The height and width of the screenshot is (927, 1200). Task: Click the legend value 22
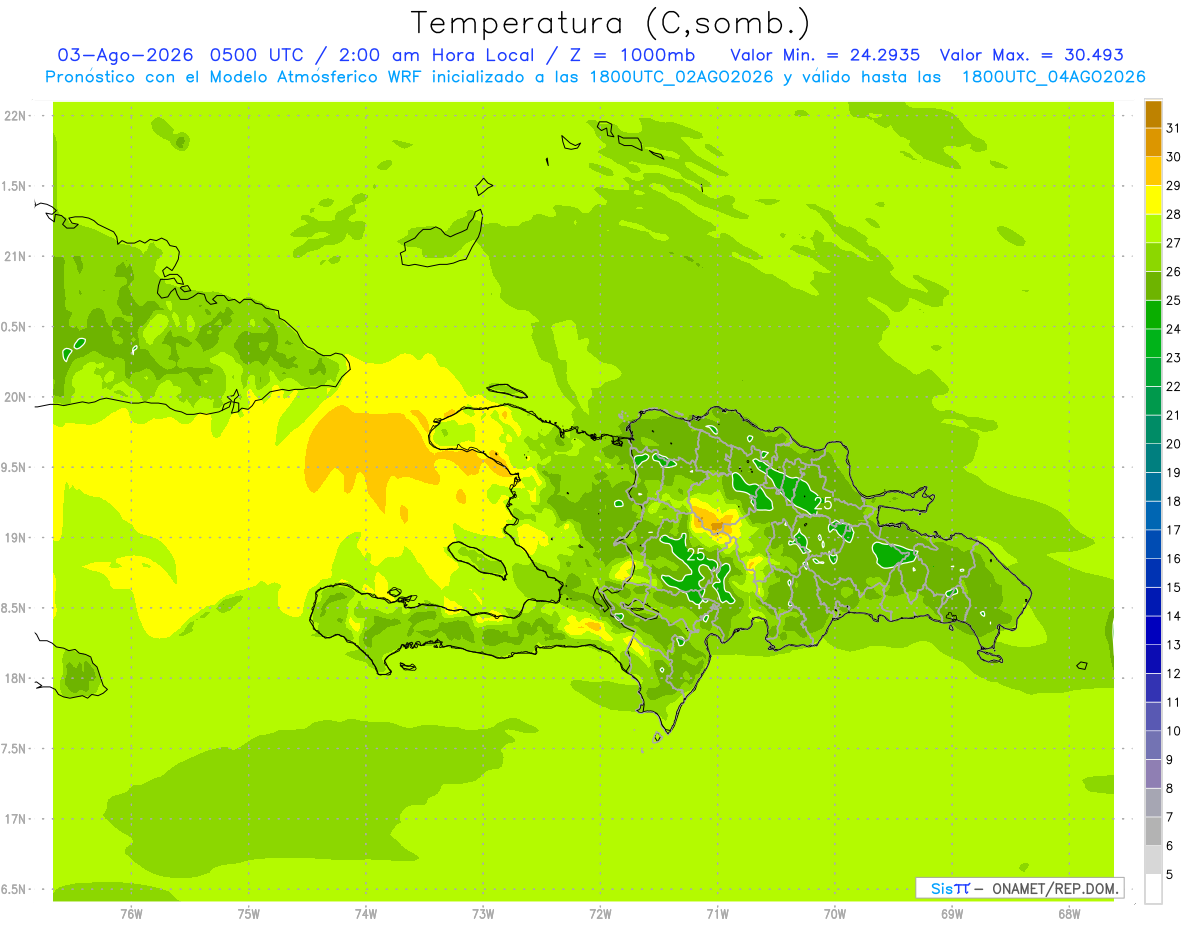pyautogui.click(x=1174, y=386)
